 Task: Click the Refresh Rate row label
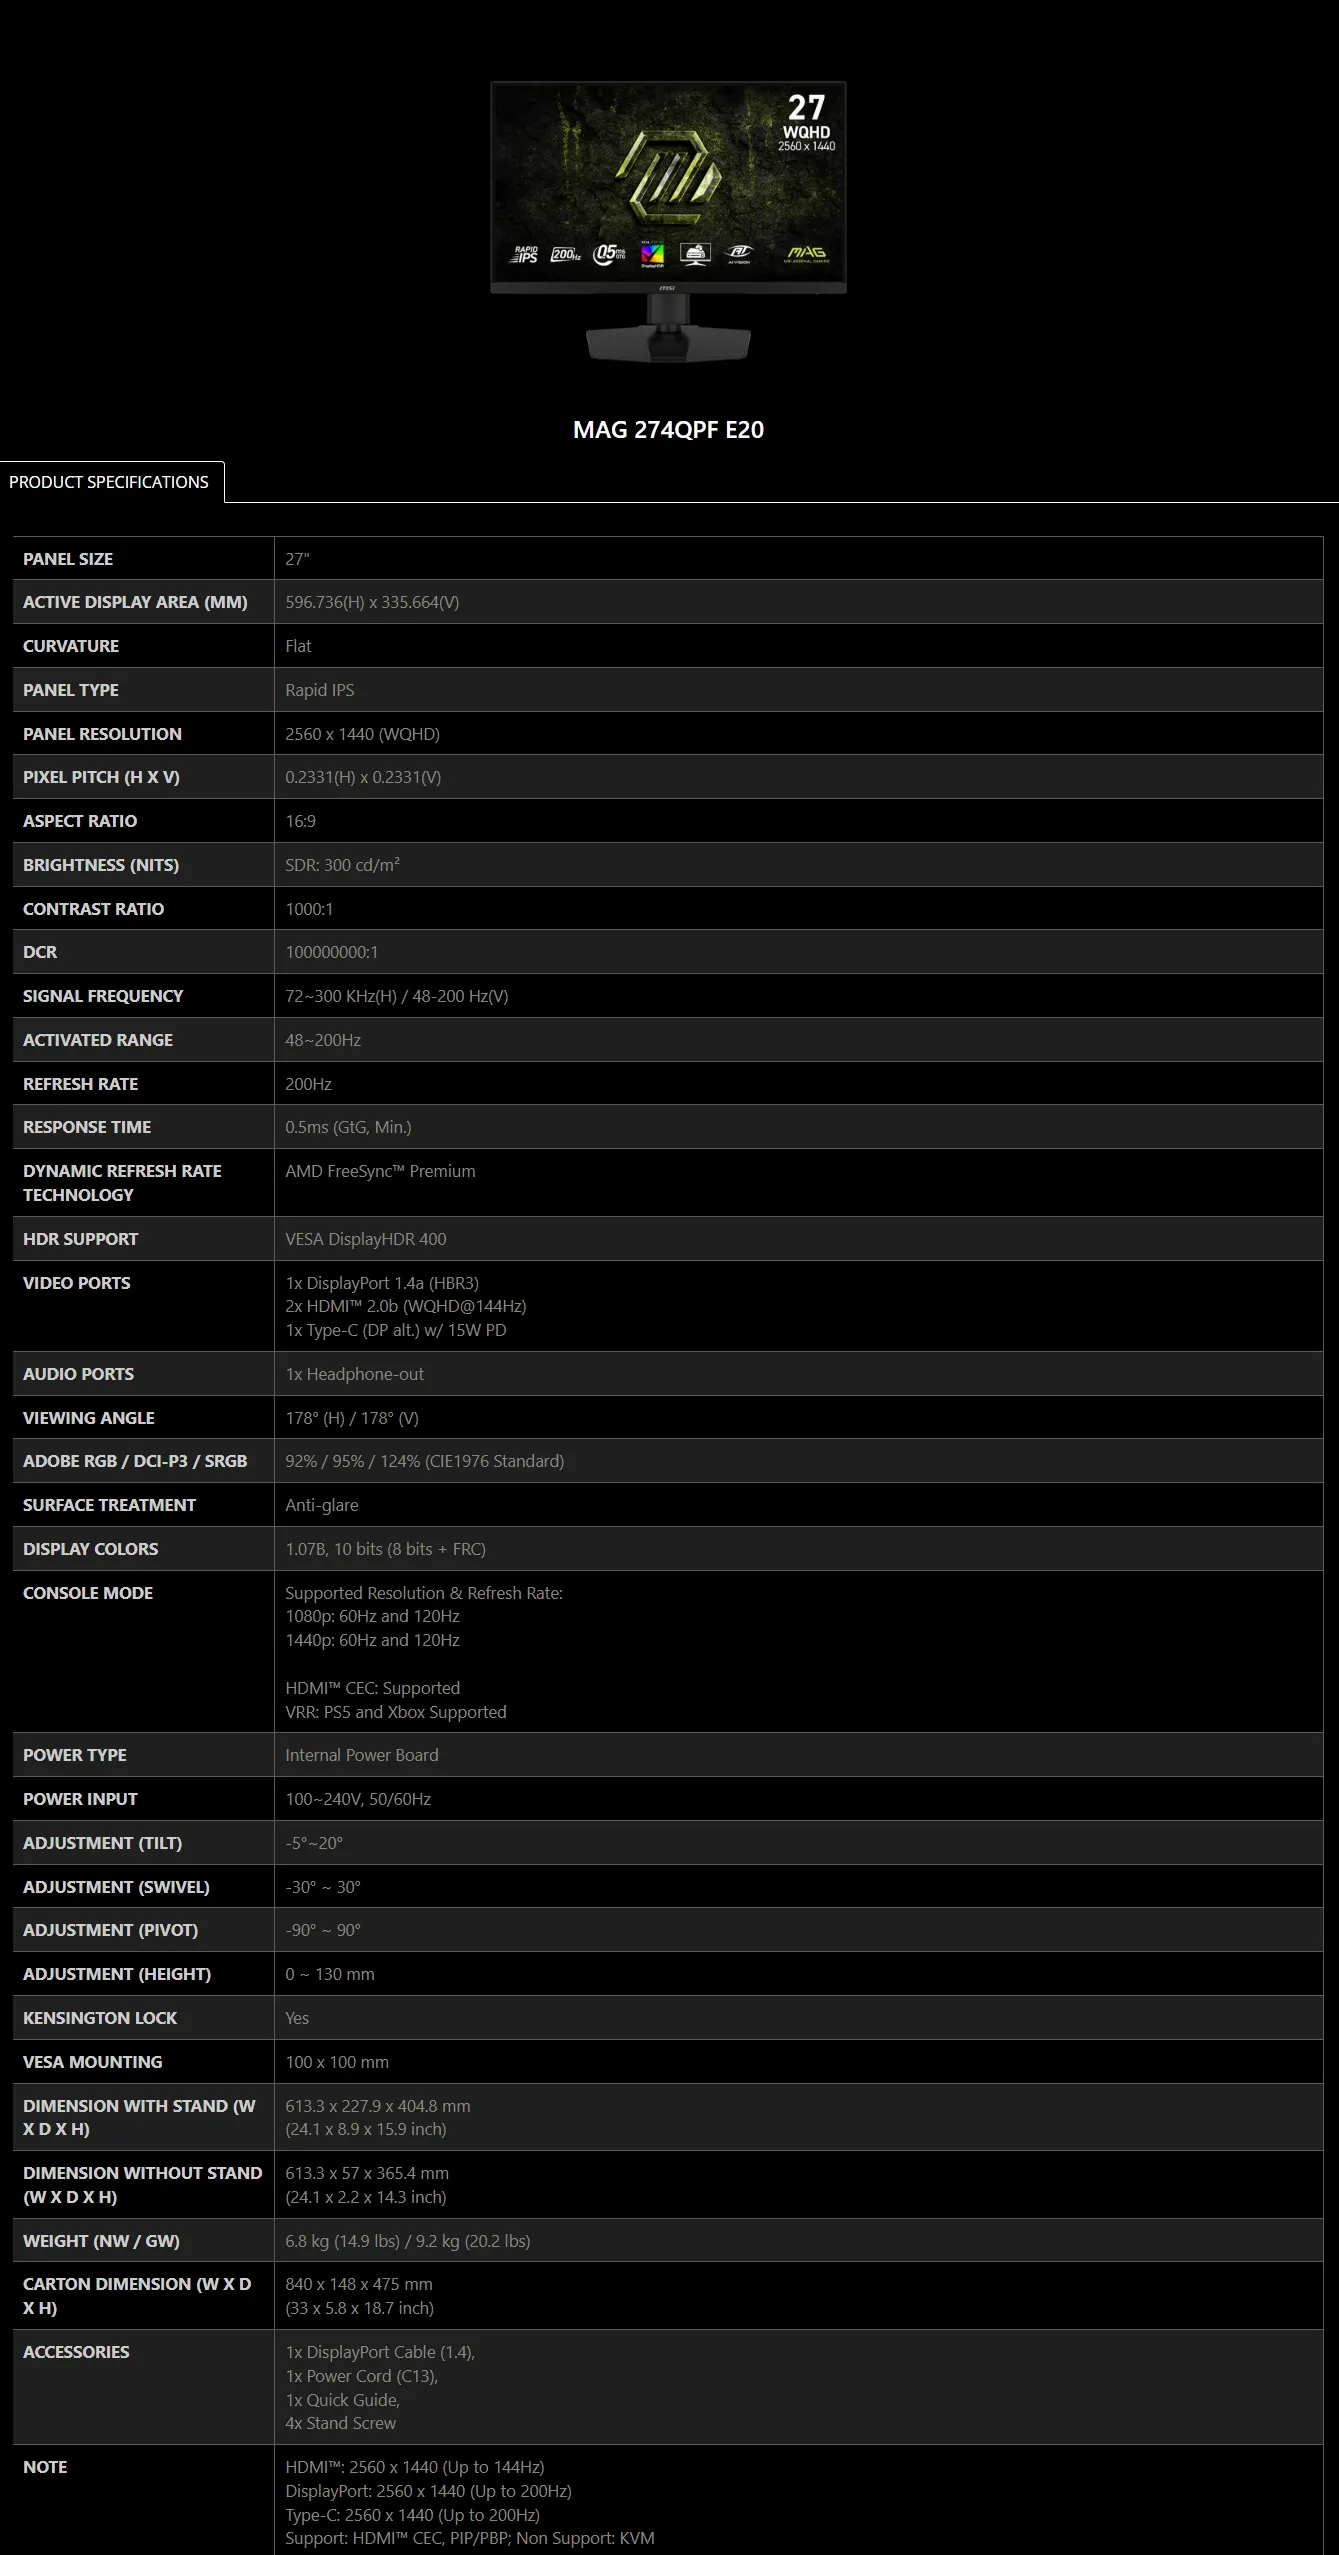click(81, 1084)
